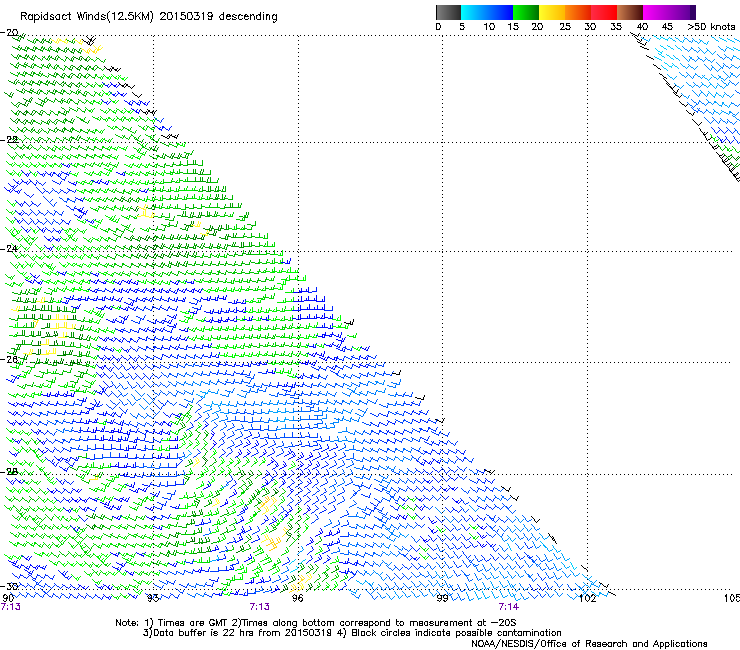
Task: Click the blue 5-15 knots color segment
Action: [x=487, y=12]
